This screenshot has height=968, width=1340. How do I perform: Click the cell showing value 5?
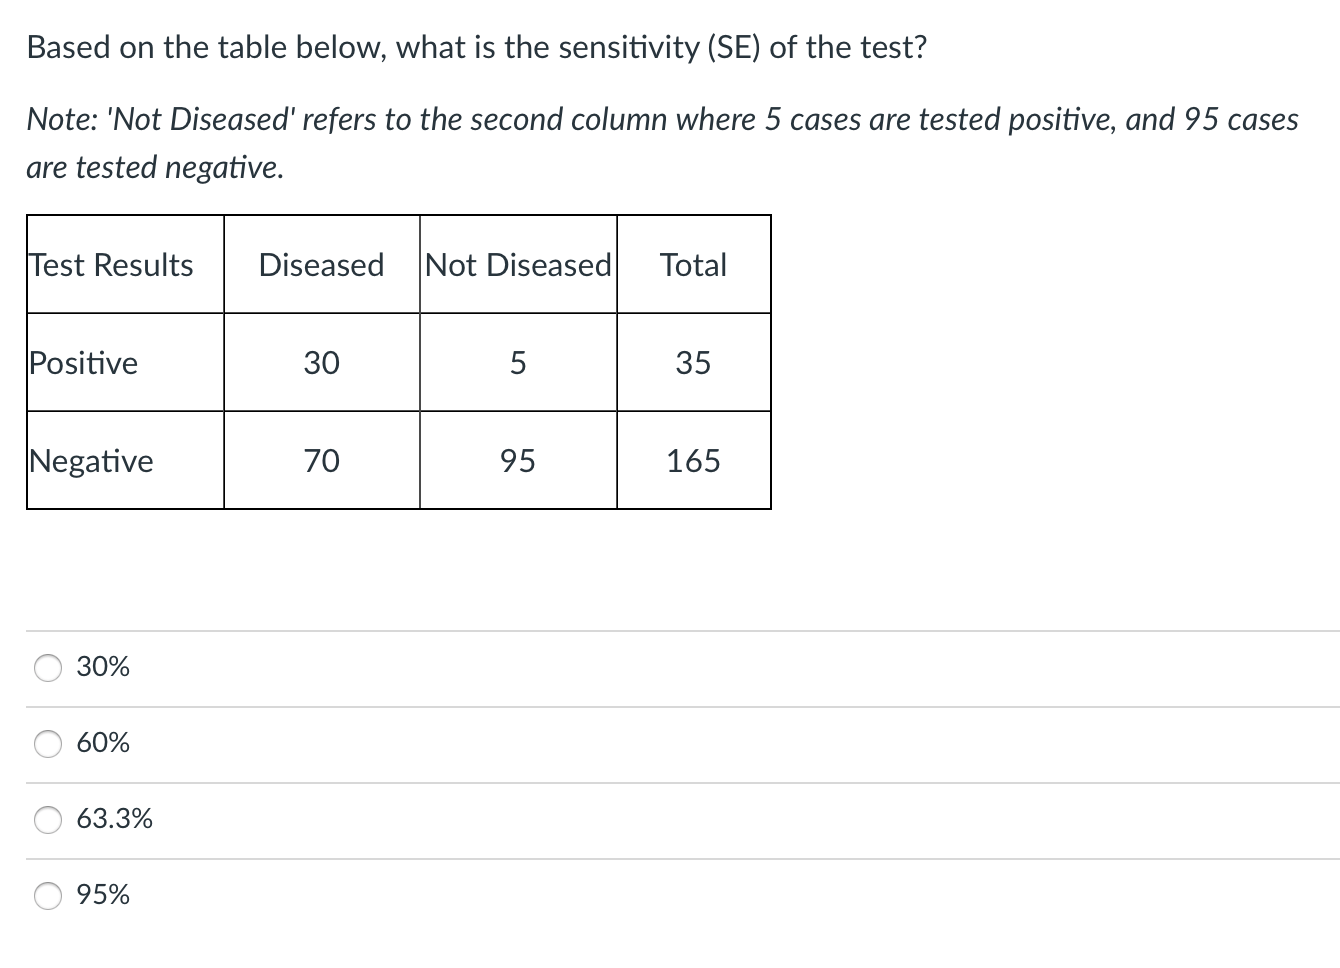point(518,362)
